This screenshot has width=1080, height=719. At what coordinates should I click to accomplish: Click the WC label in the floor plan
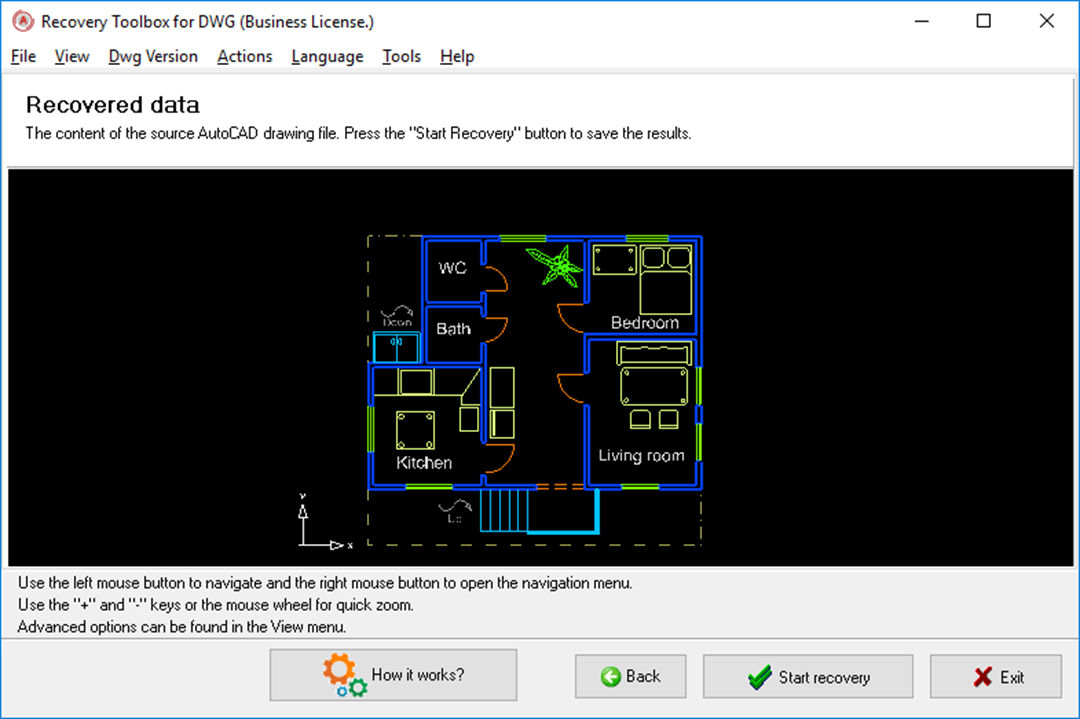pyautogui.click(x=452, y=268)
